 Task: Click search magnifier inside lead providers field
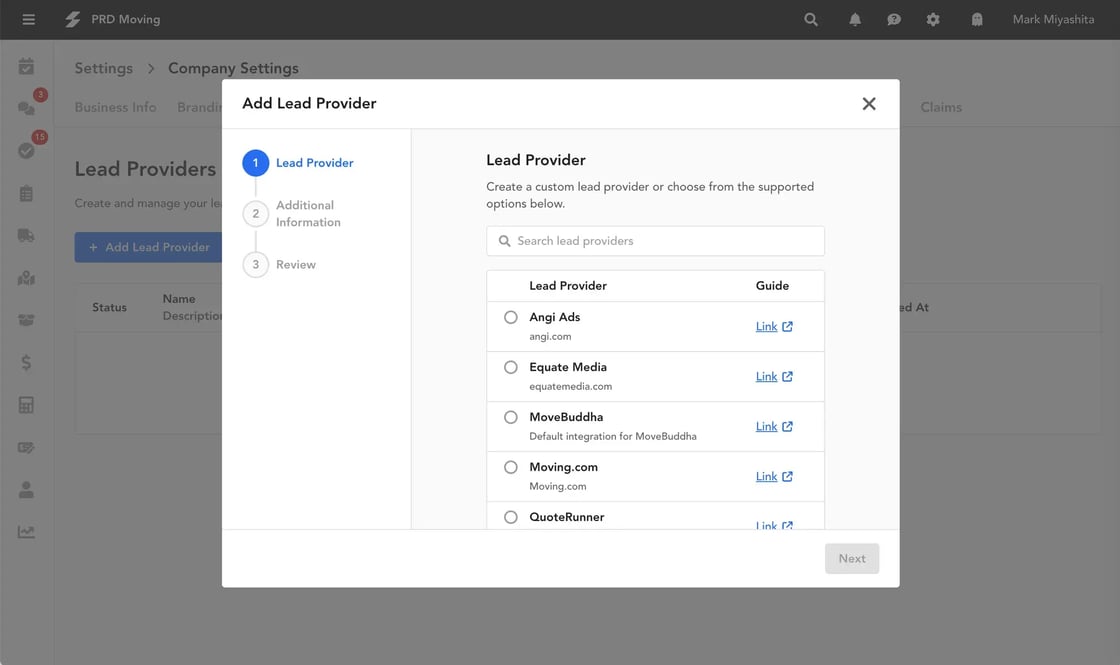504,241
